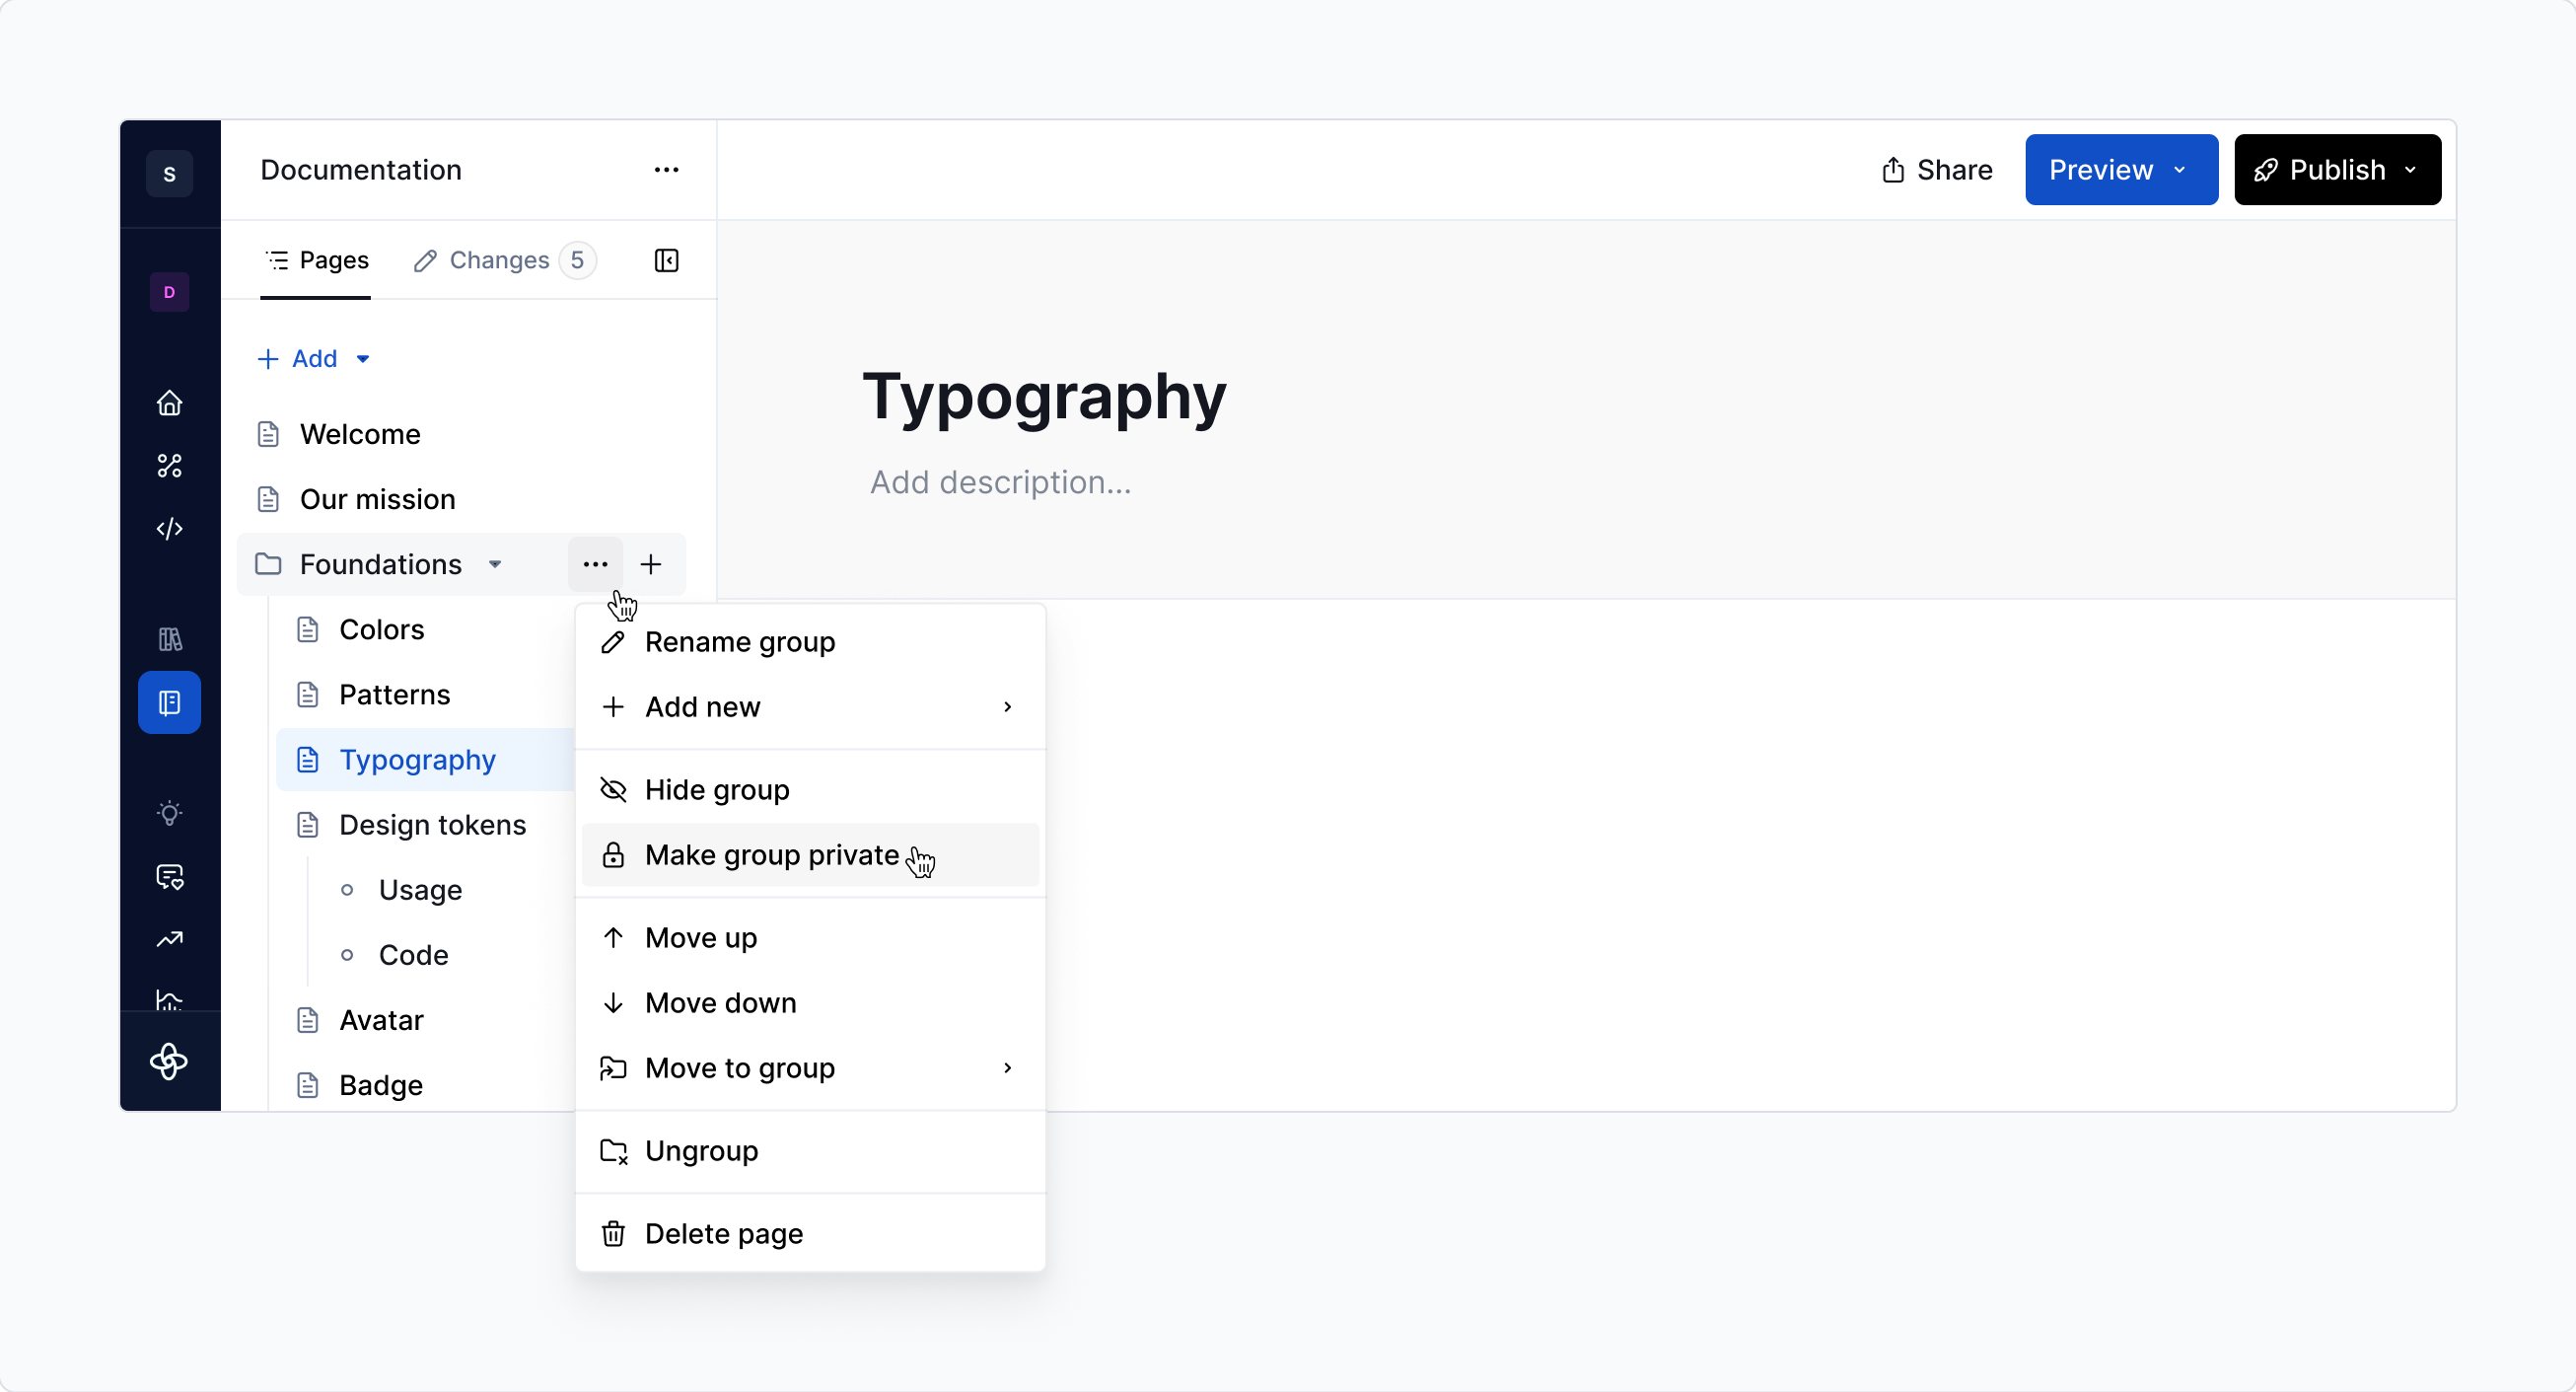
Task: Choose Rename group in the menu
Action: [x=810, y=642]
